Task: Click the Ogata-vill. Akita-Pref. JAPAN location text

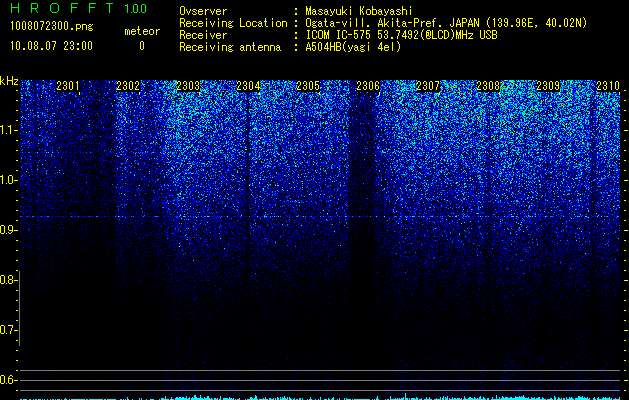Action: 446,24
